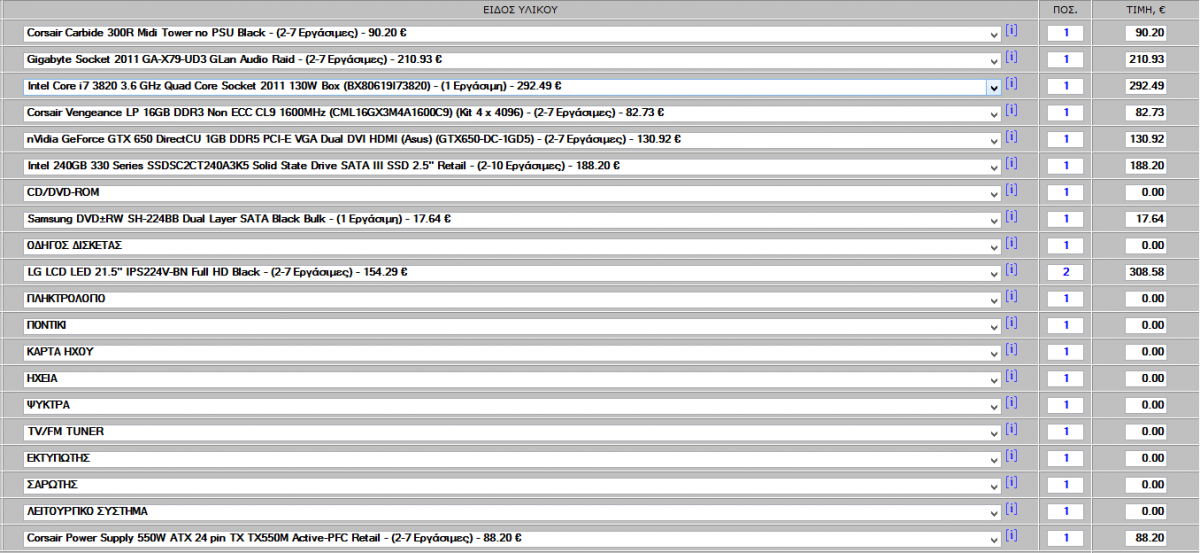Open the ΣΑΡΩΤΗΣ dropdown
This screenshot has width=1200, height=553.
512,485
